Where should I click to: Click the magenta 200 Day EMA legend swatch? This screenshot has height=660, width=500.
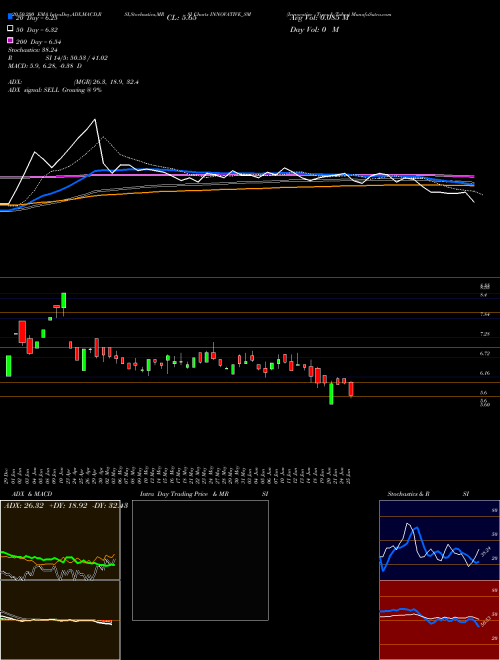click(11, 41)
